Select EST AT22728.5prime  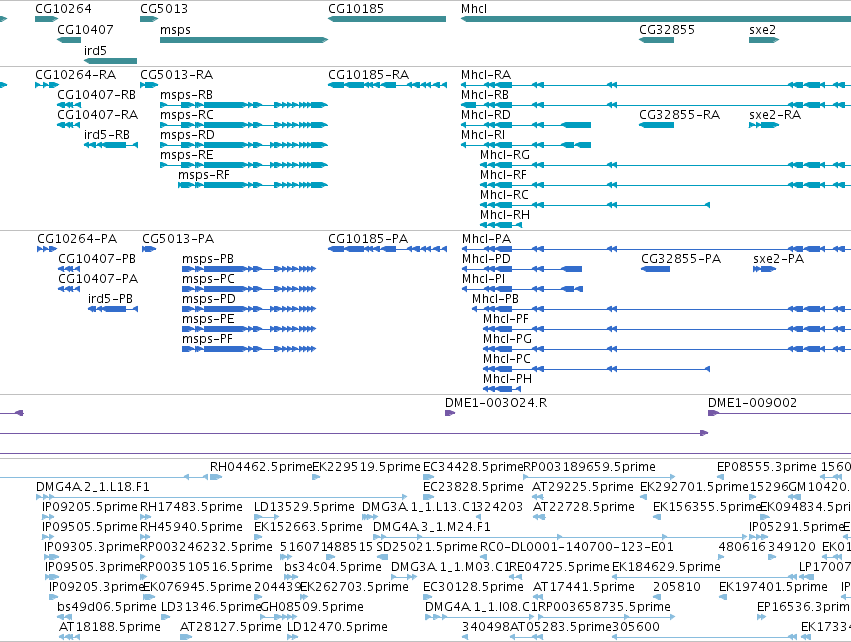point(539,517)
